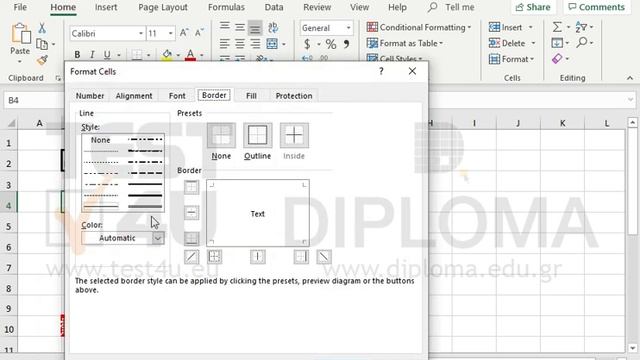Click the Comments button
Viewport: 640px width, 360px height.
click(597, 7)
